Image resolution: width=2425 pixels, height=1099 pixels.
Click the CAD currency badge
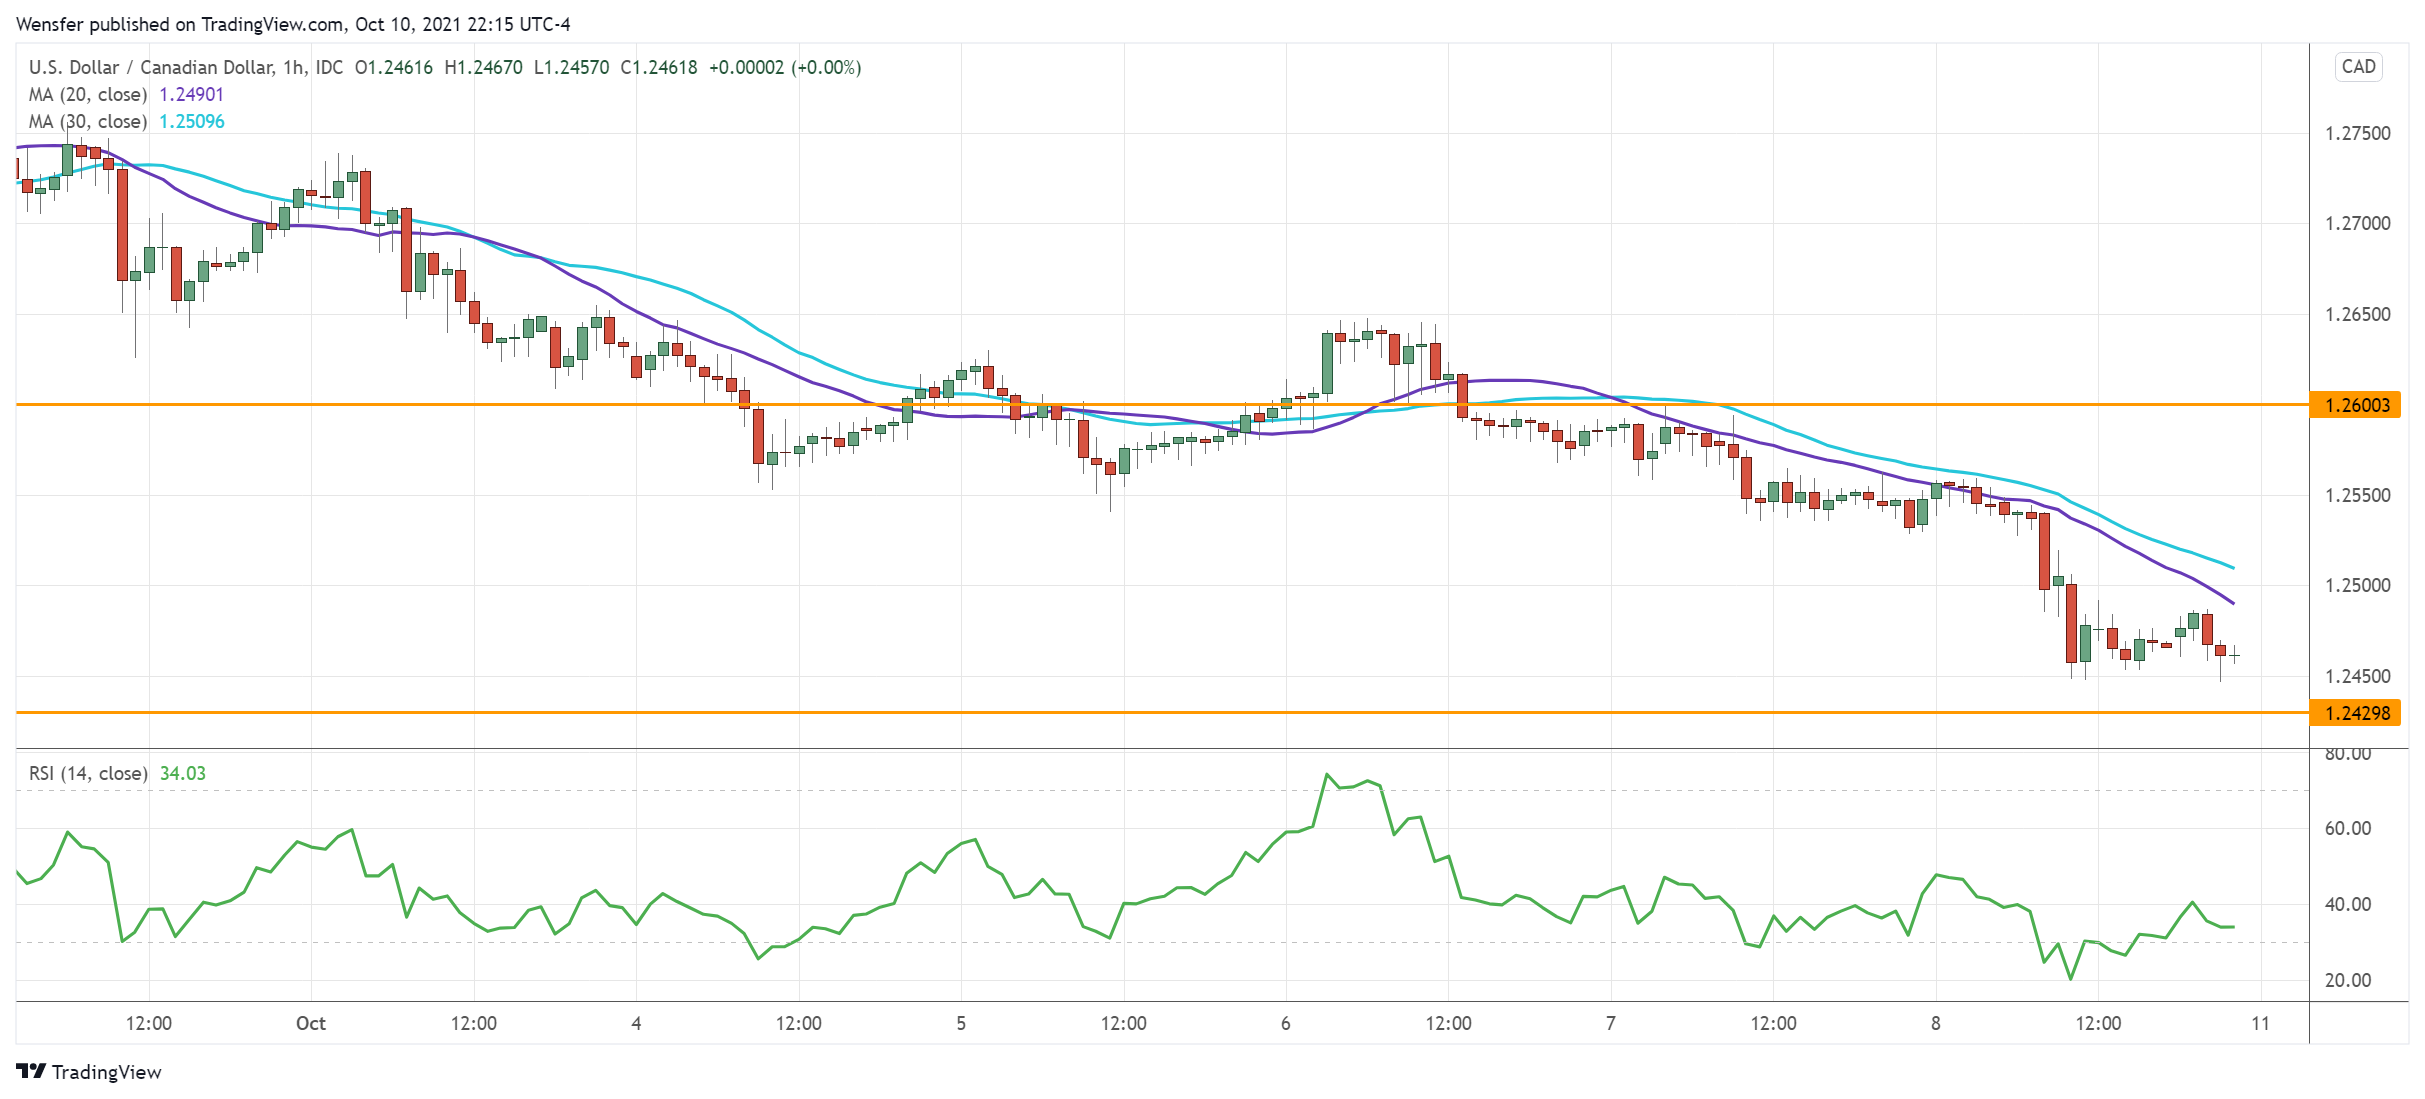coord(2358,67)
